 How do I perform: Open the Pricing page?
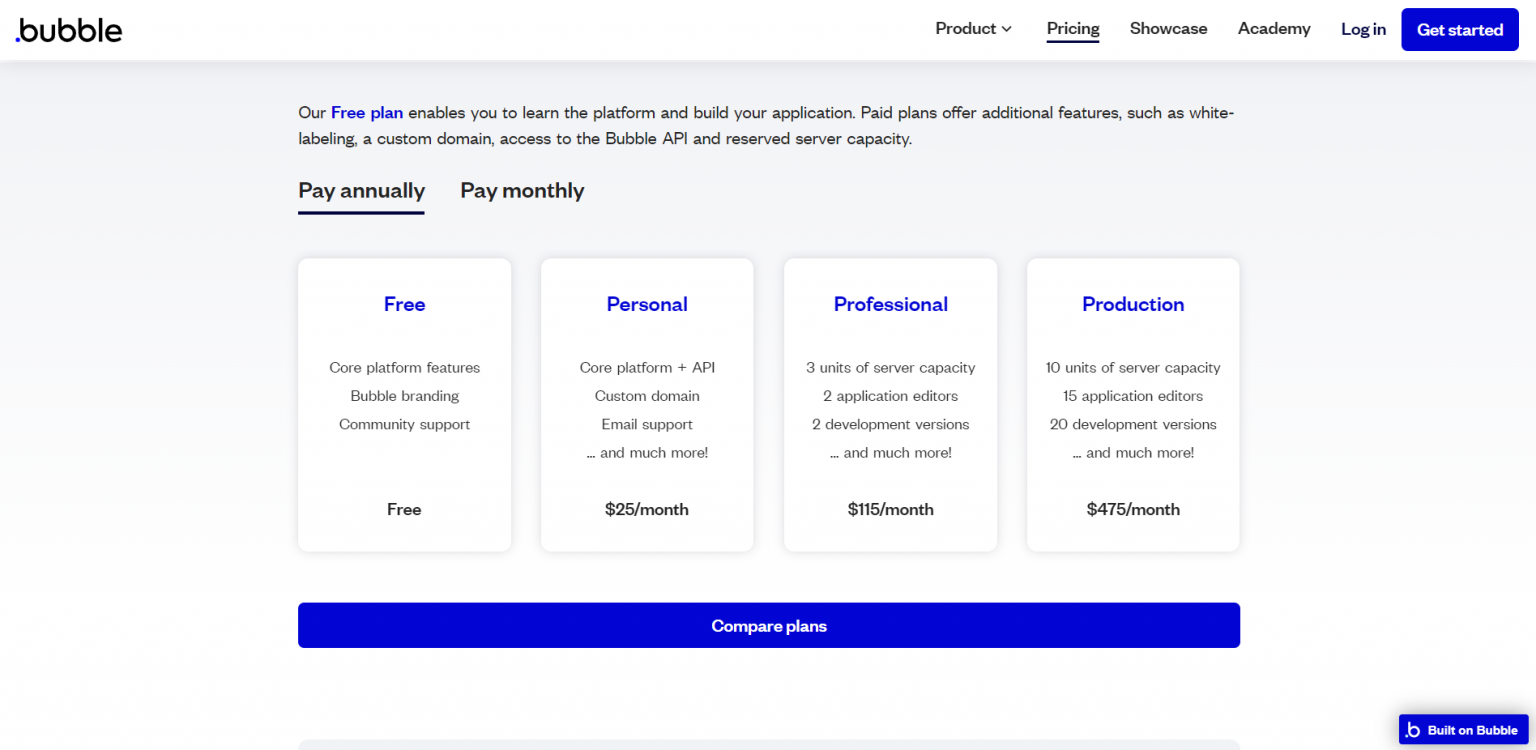(1073, 29)
